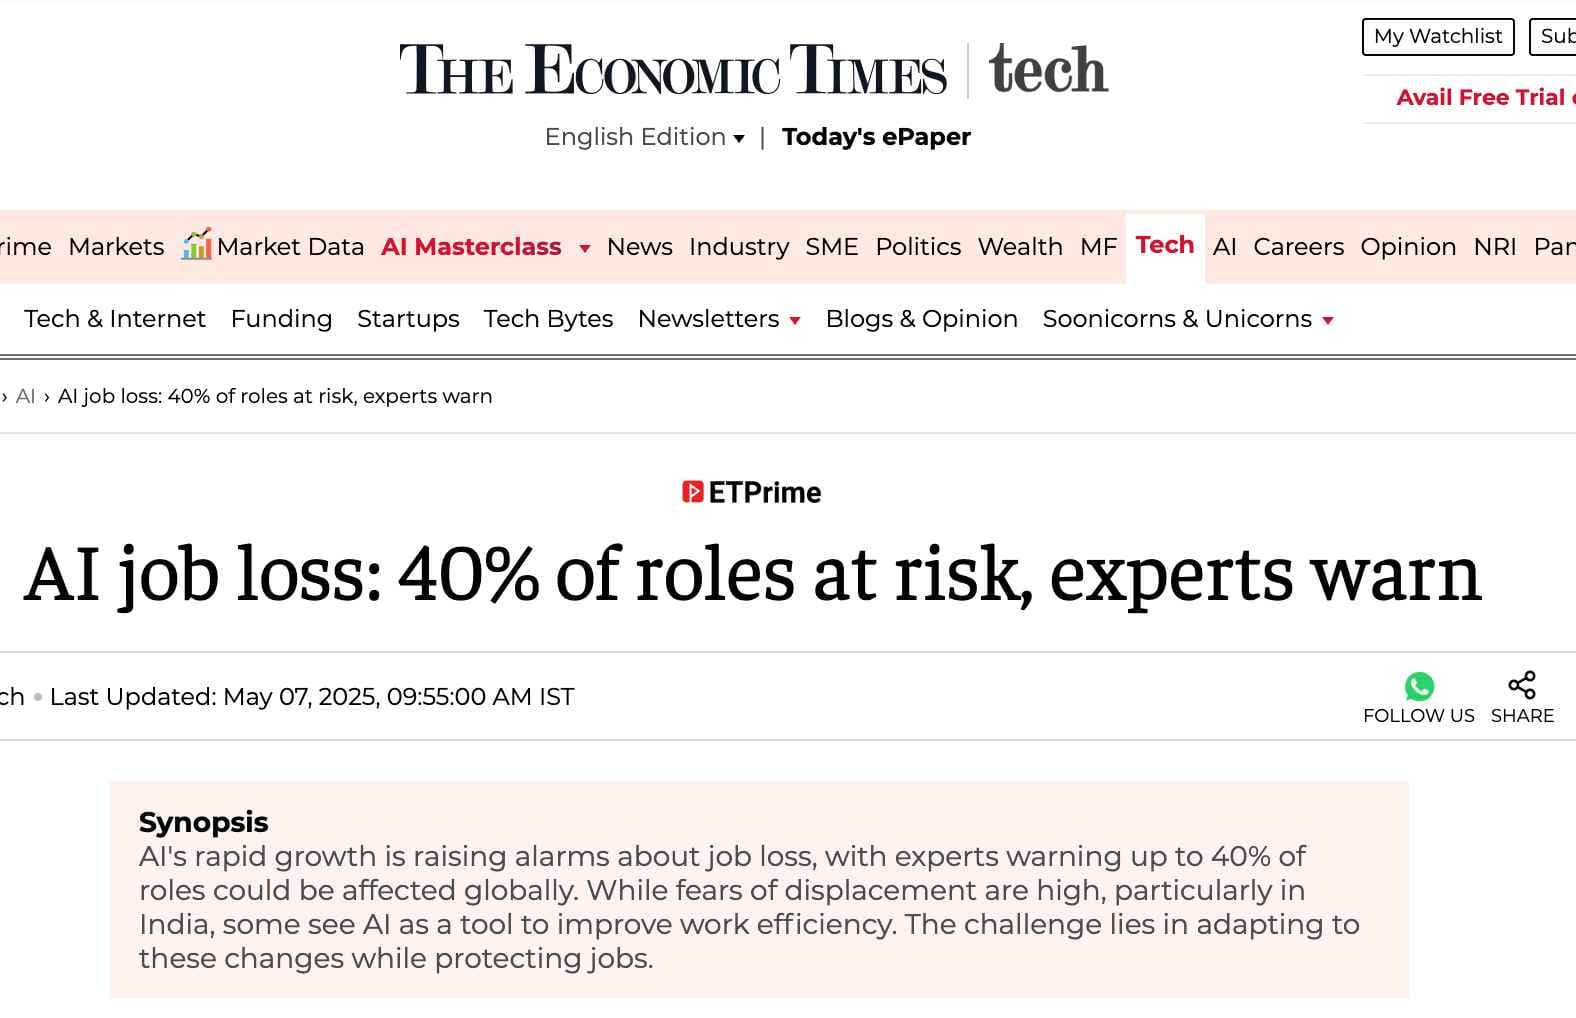The height and width of the screenshot is (1018, 1576).
Task: Open the Funding submenu item
Action: coord(281,319)
